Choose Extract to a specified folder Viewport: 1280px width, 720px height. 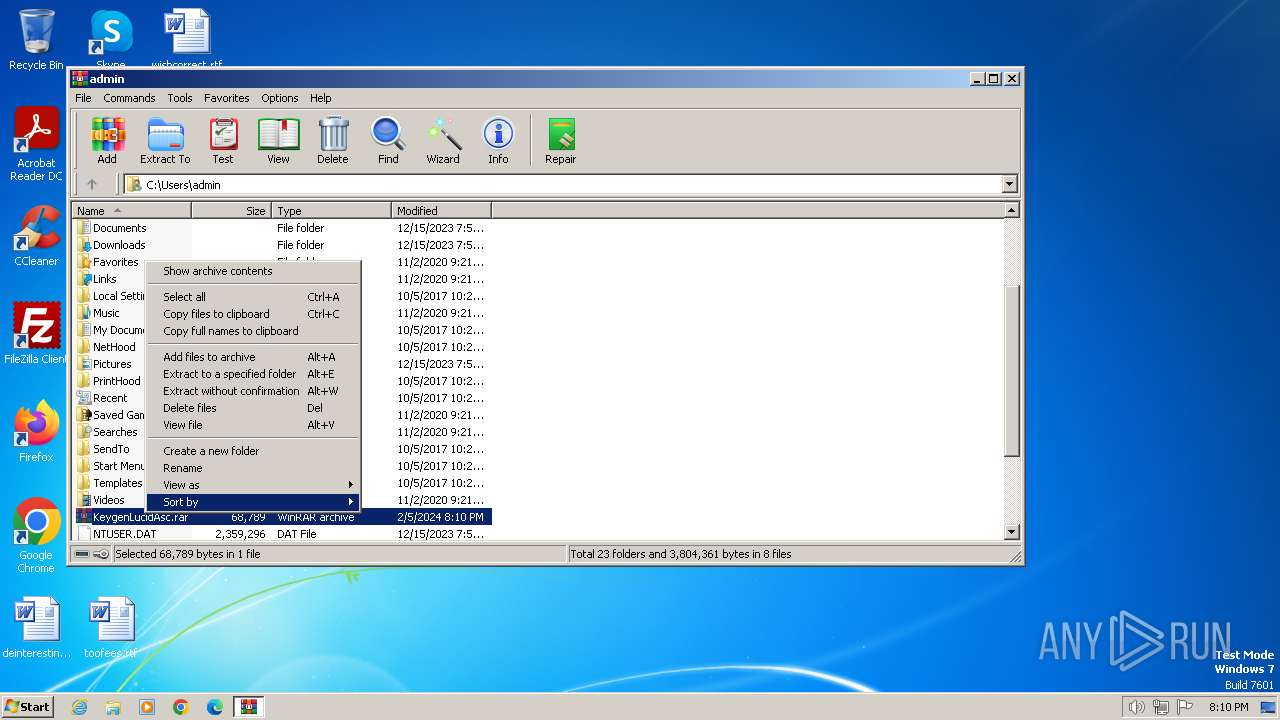(230, 374)
